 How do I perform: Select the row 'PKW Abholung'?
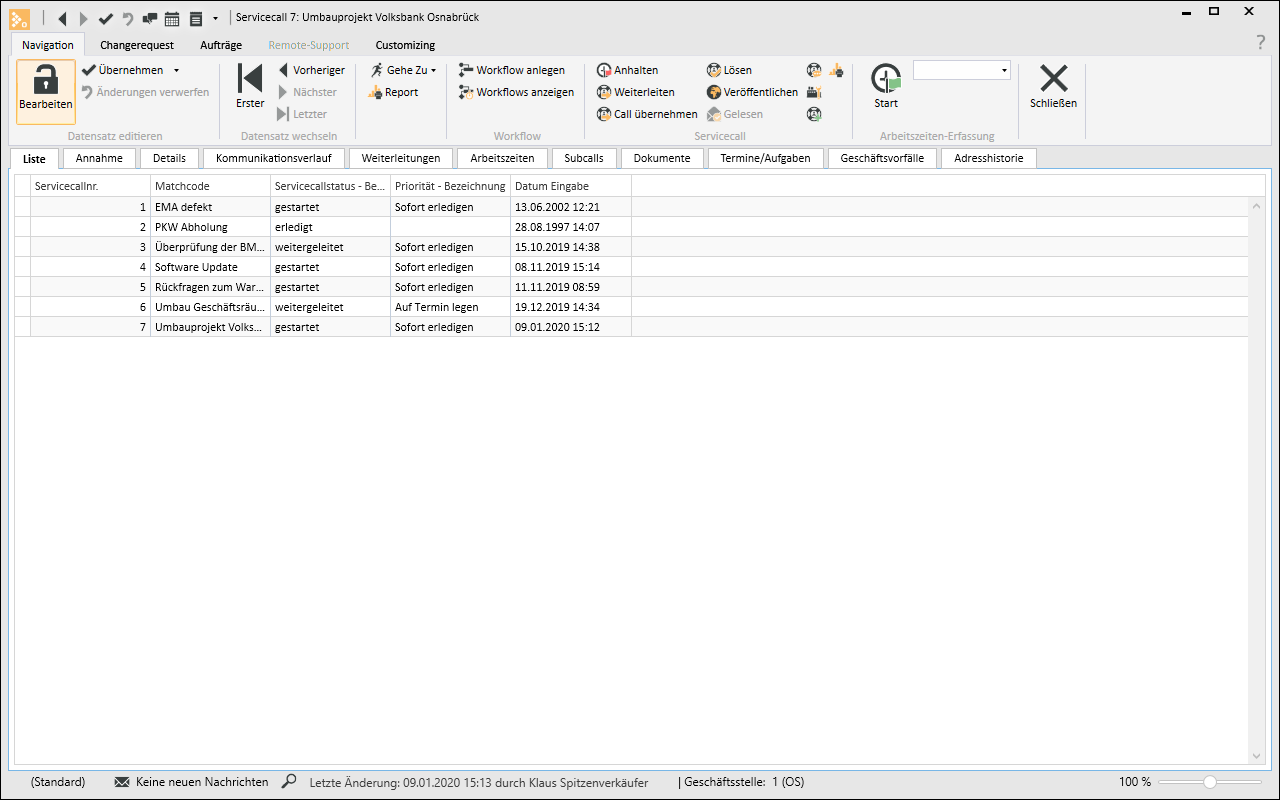(x=631, y=227)
